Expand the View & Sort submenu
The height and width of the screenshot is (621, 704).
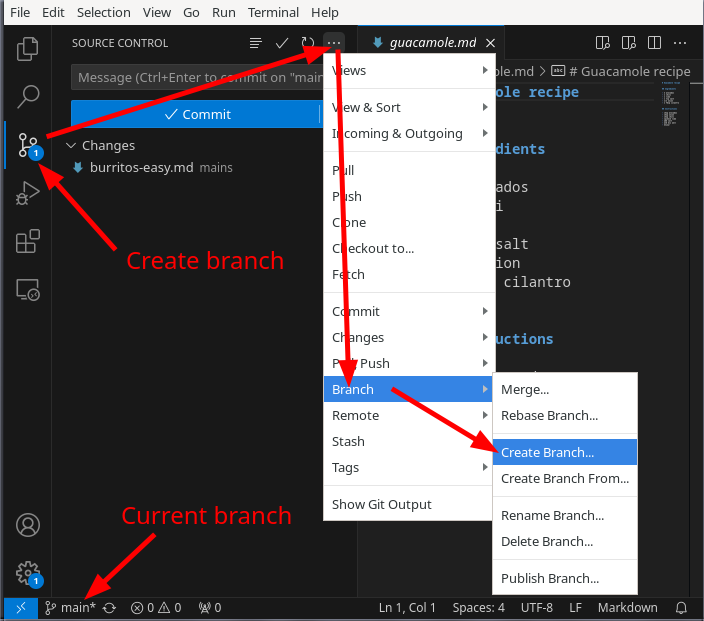tap(409, 107)
